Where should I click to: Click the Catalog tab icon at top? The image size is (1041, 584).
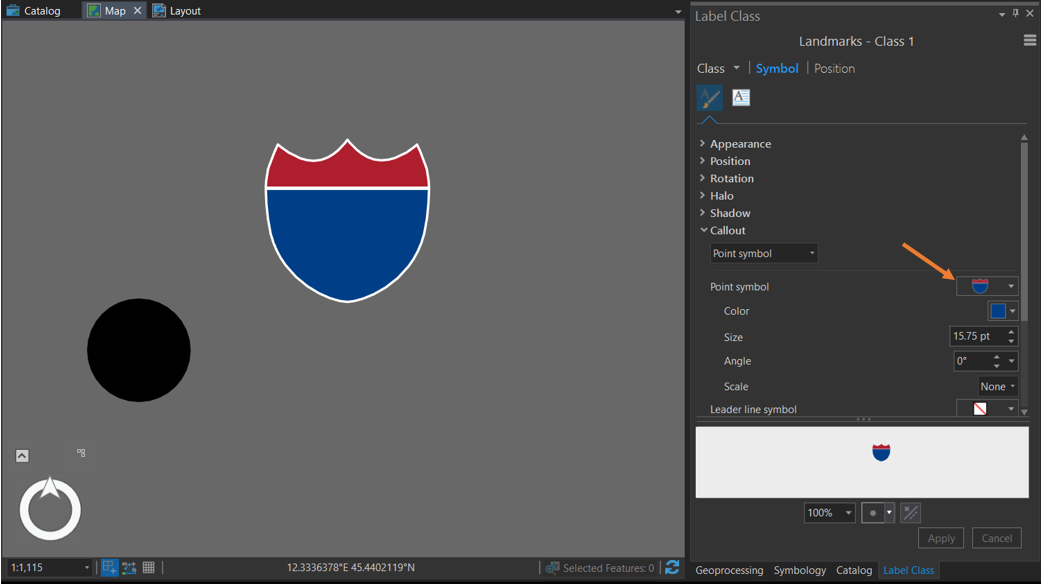(13, 11)
